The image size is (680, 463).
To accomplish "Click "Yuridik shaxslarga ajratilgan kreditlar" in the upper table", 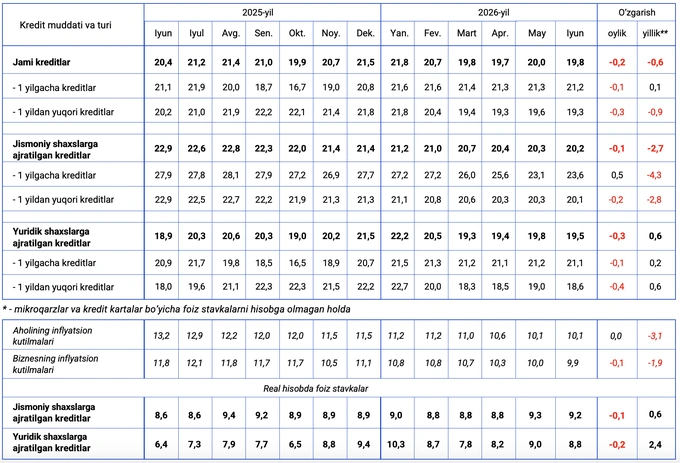I will coord(51,237).
